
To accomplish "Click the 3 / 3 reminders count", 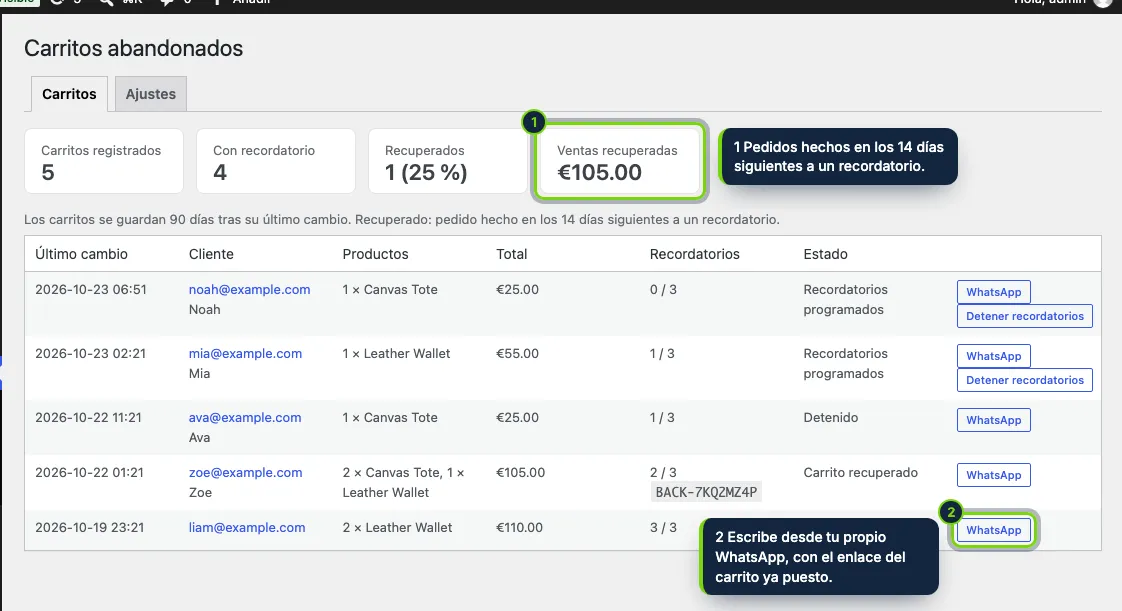I will coord(663,527).
